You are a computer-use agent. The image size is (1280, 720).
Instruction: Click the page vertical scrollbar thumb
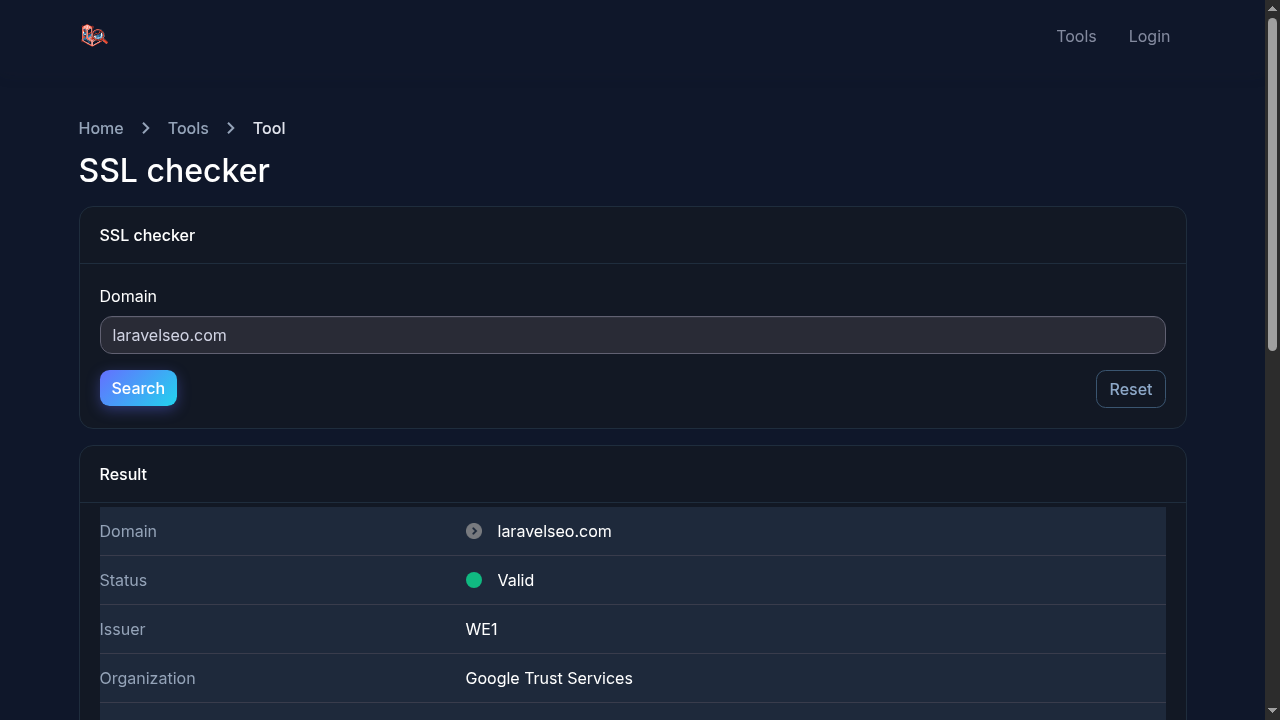[1272, 182]
